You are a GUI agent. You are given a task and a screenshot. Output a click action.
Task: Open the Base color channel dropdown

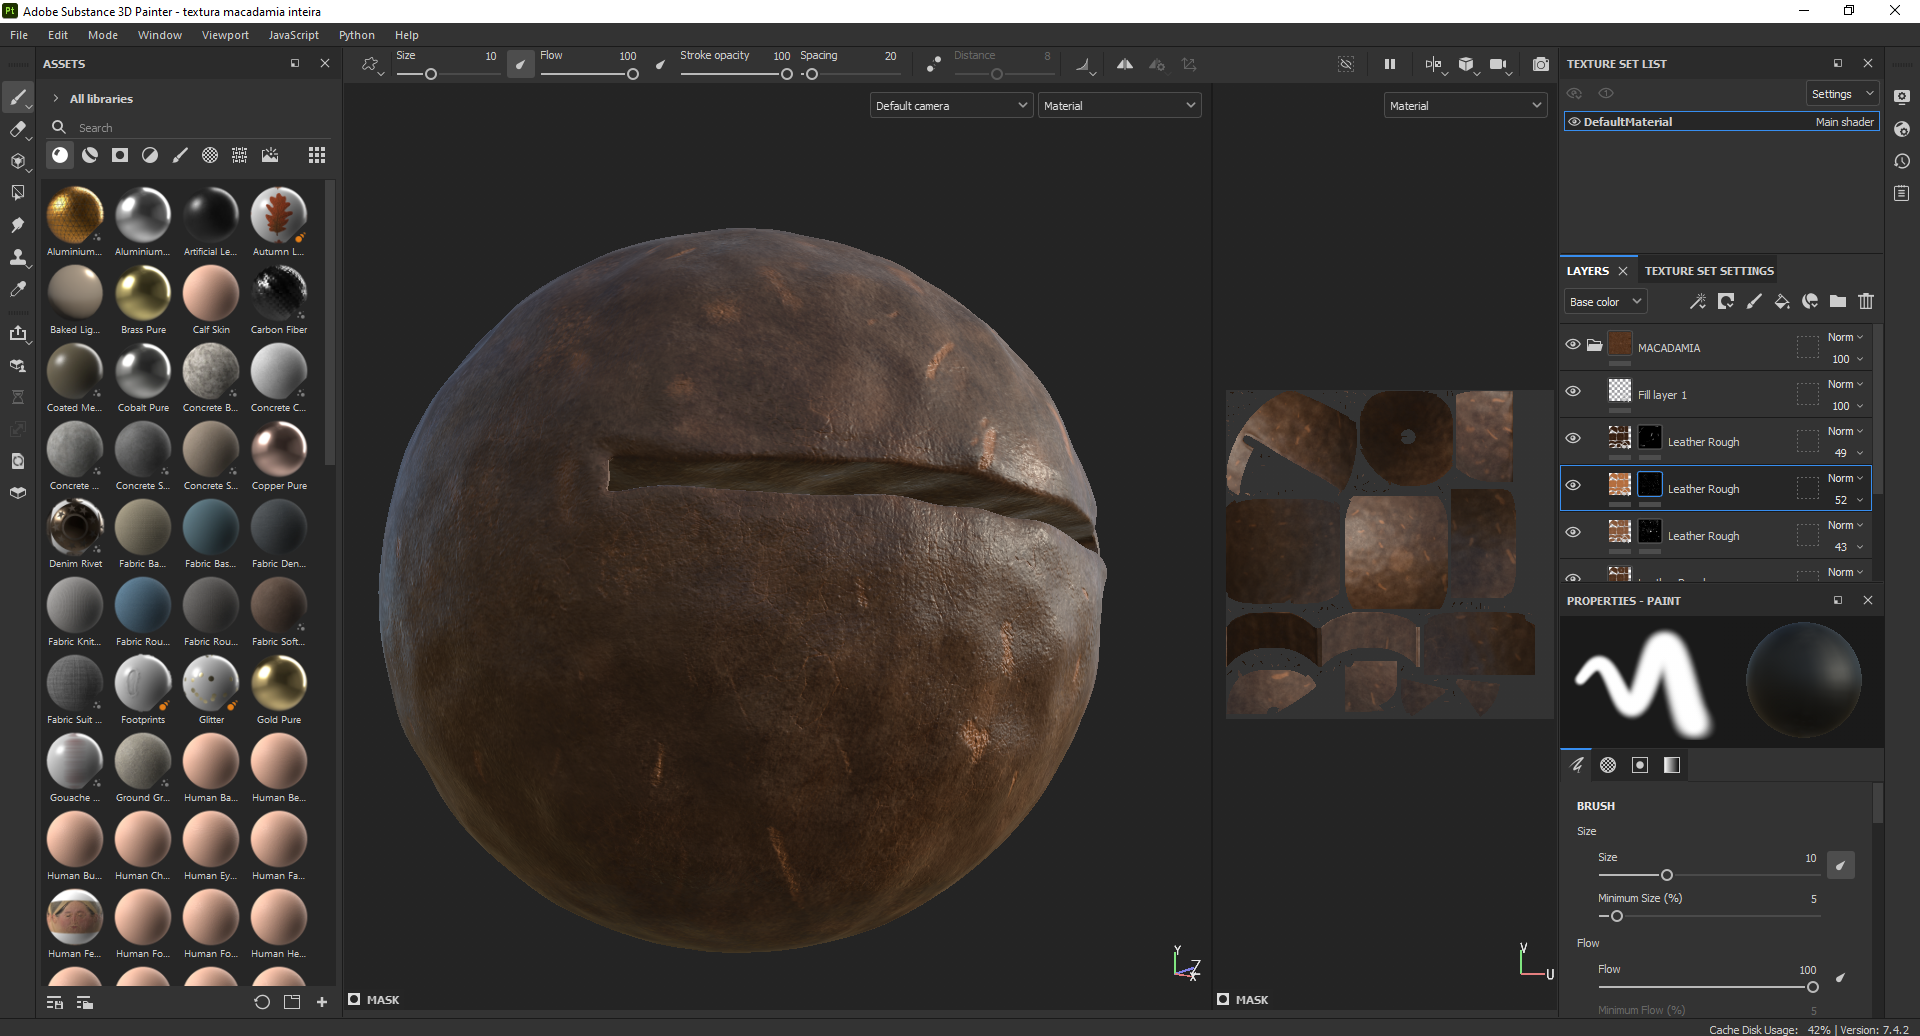1604,302
